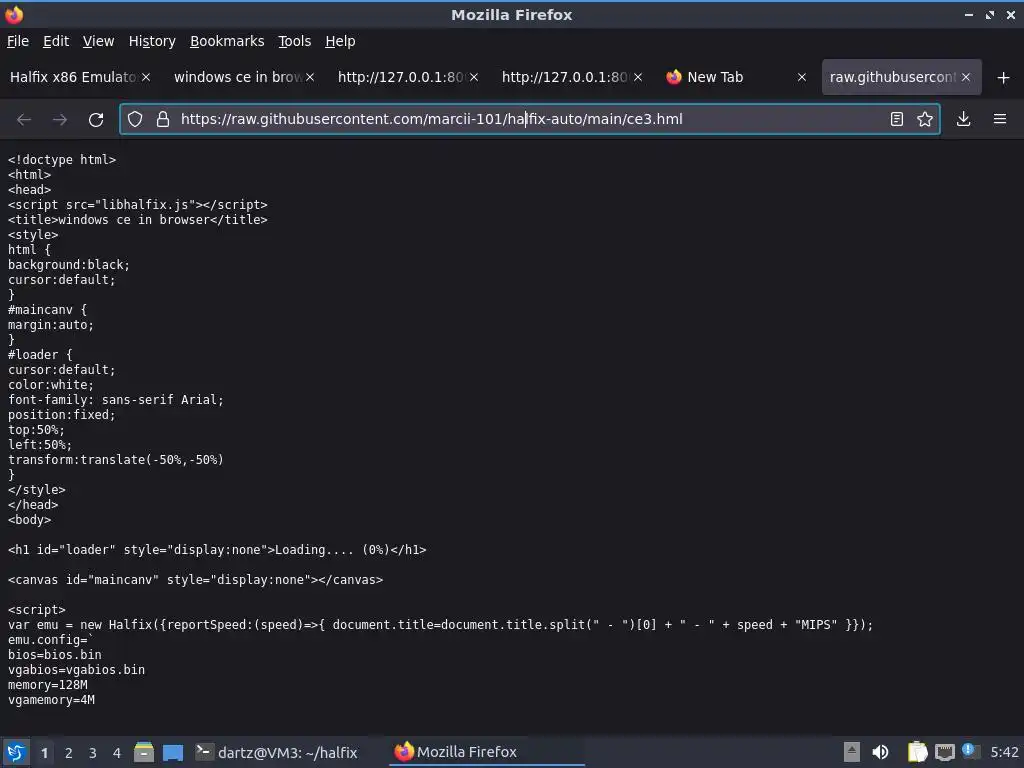This screenshot has height=768, width=1024.
Task: Show site security padlock info
Action: [x=163, y=119]
